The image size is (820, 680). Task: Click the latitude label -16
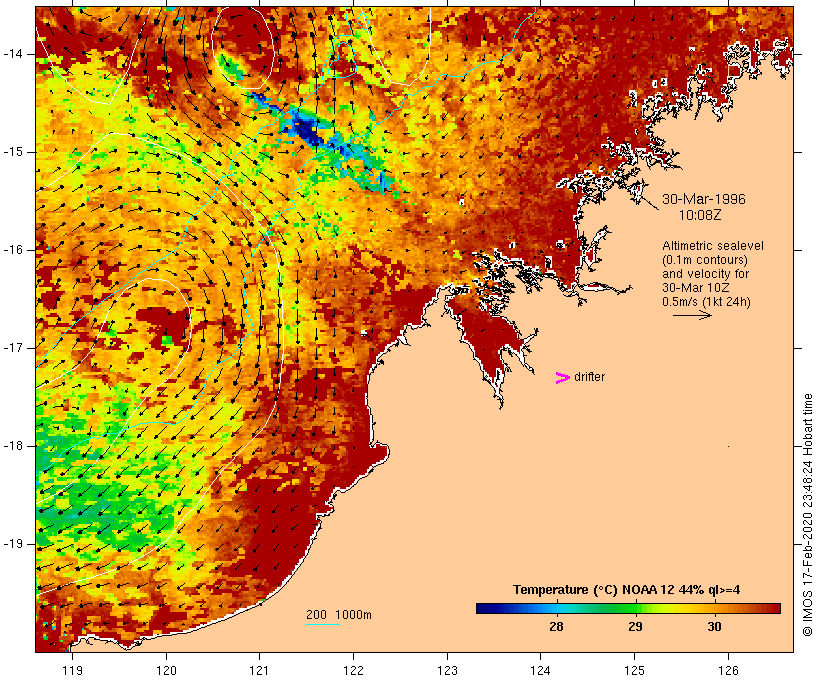(13, 250)
